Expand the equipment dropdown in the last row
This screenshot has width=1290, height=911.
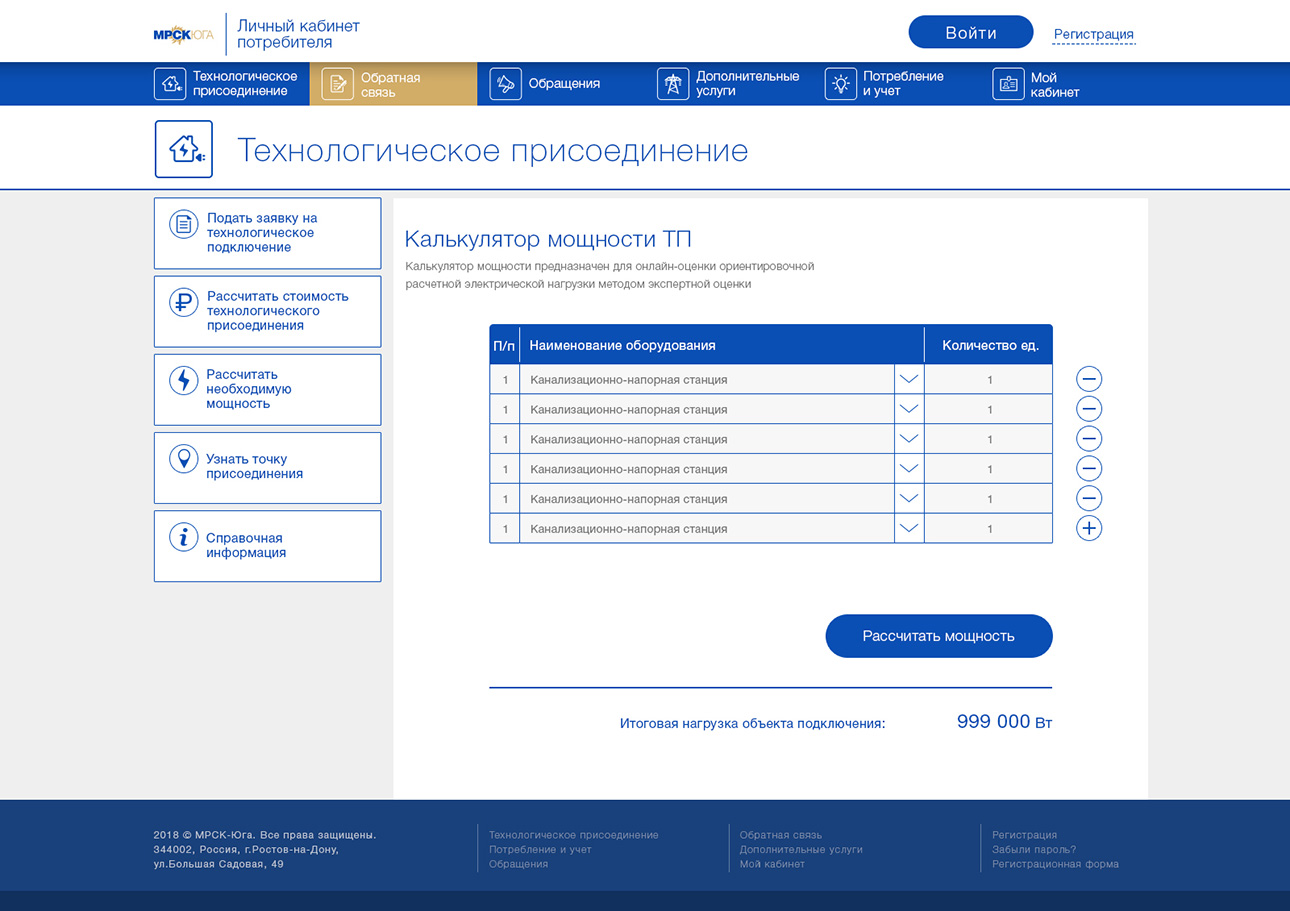point(908,528)
